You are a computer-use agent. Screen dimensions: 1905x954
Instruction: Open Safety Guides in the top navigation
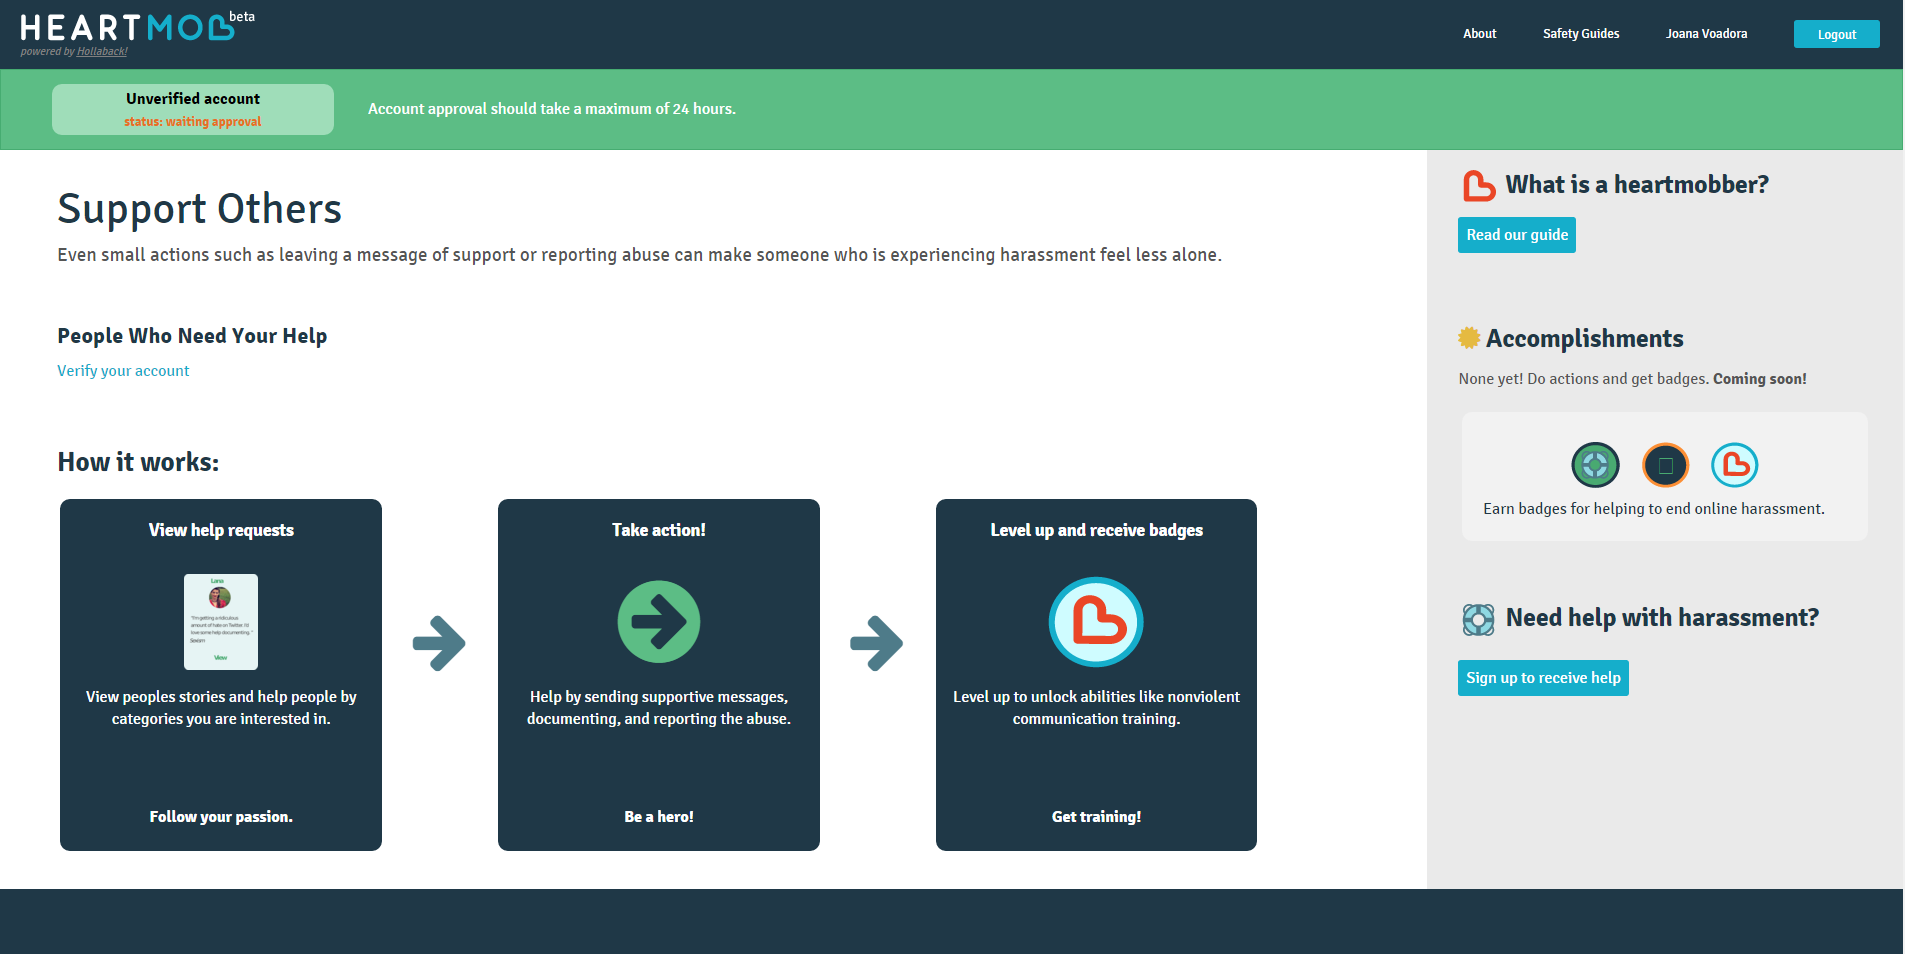[1581, 34]
